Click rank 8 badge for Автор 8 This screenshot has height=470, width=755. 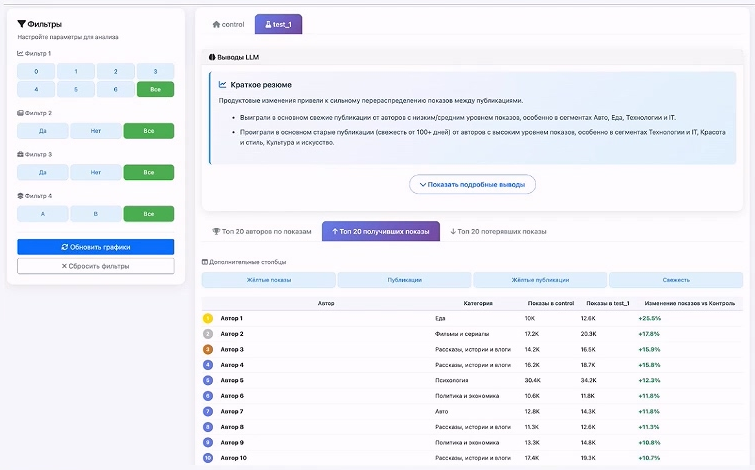[x=208, y=427]
